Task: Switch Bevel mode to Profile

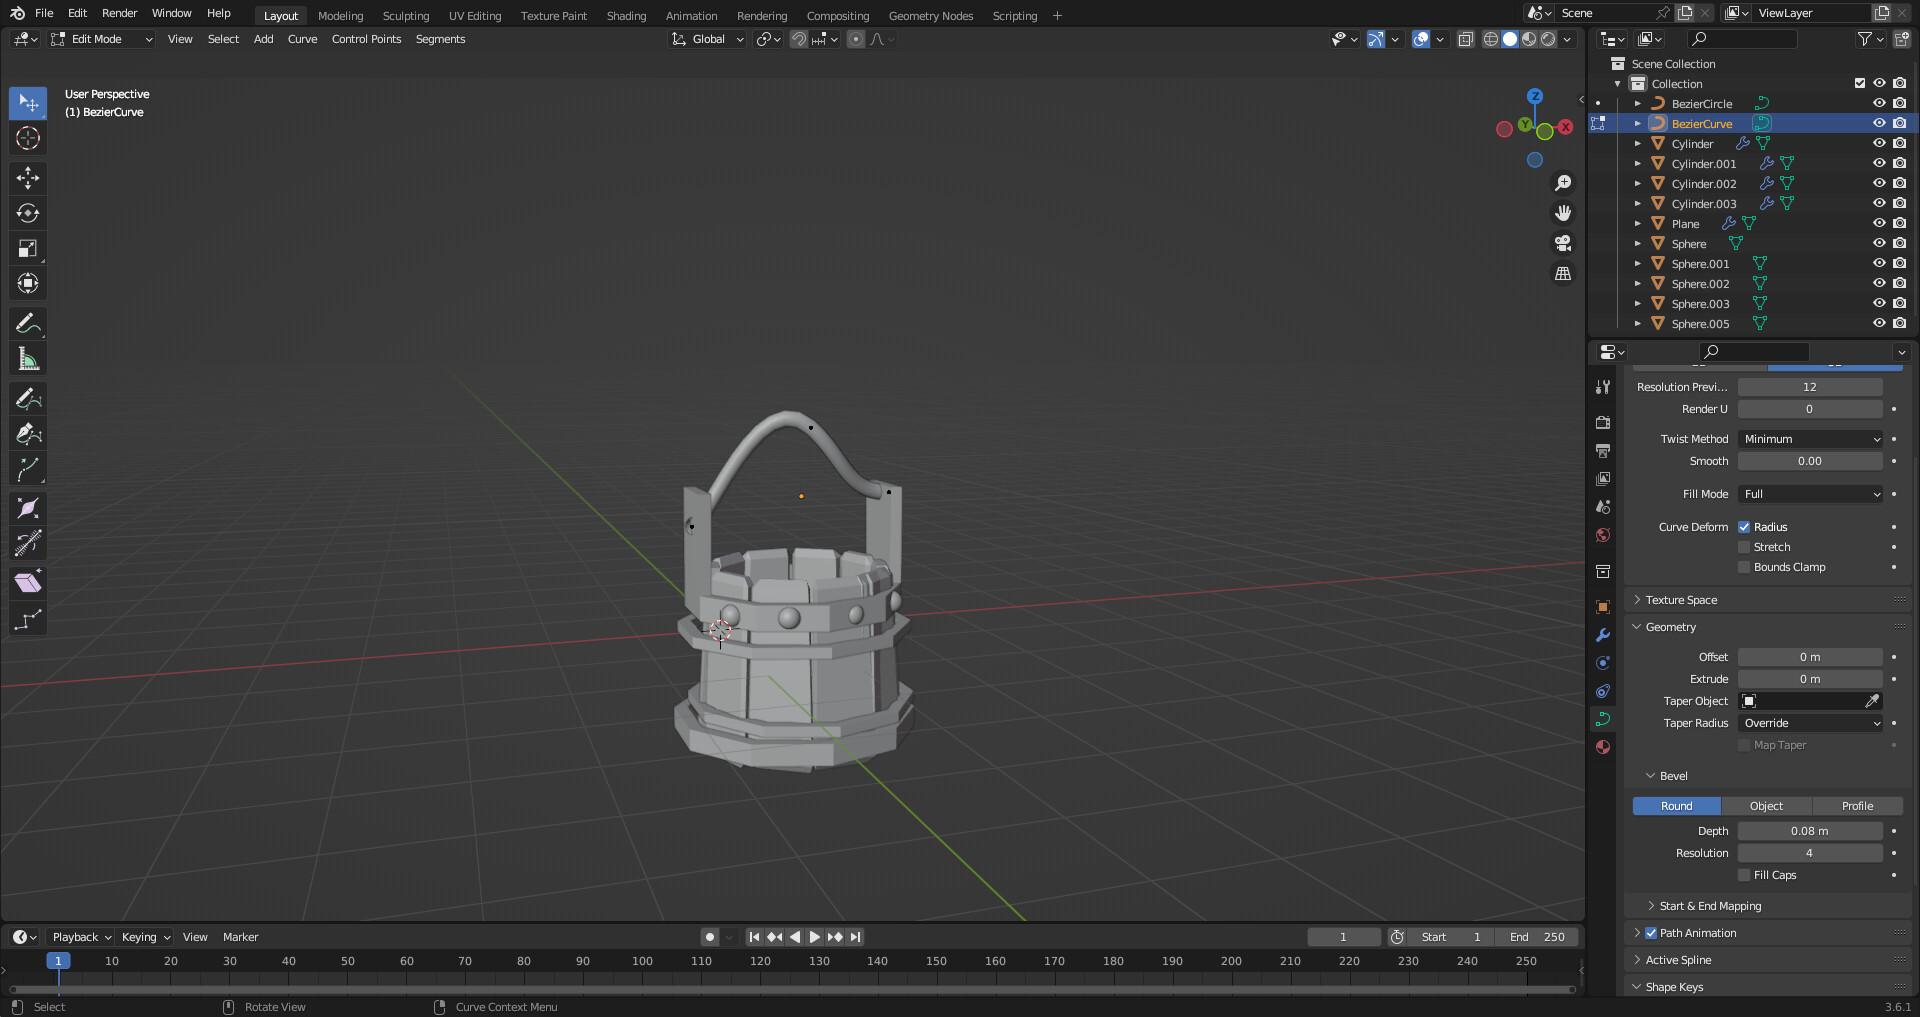Action: tap(1857, 806)
